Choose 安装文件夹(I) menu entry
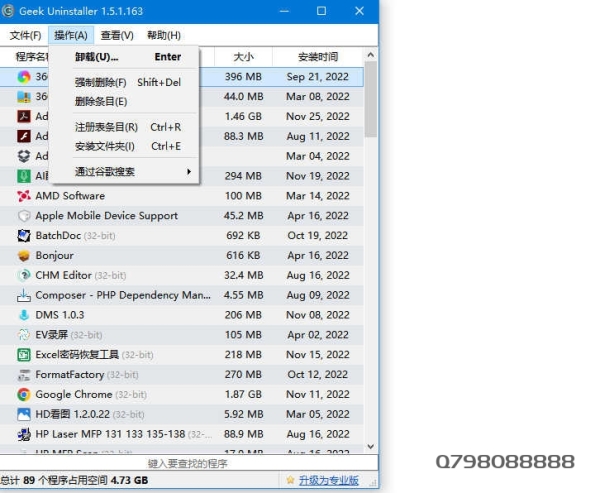 coord(125,146)
